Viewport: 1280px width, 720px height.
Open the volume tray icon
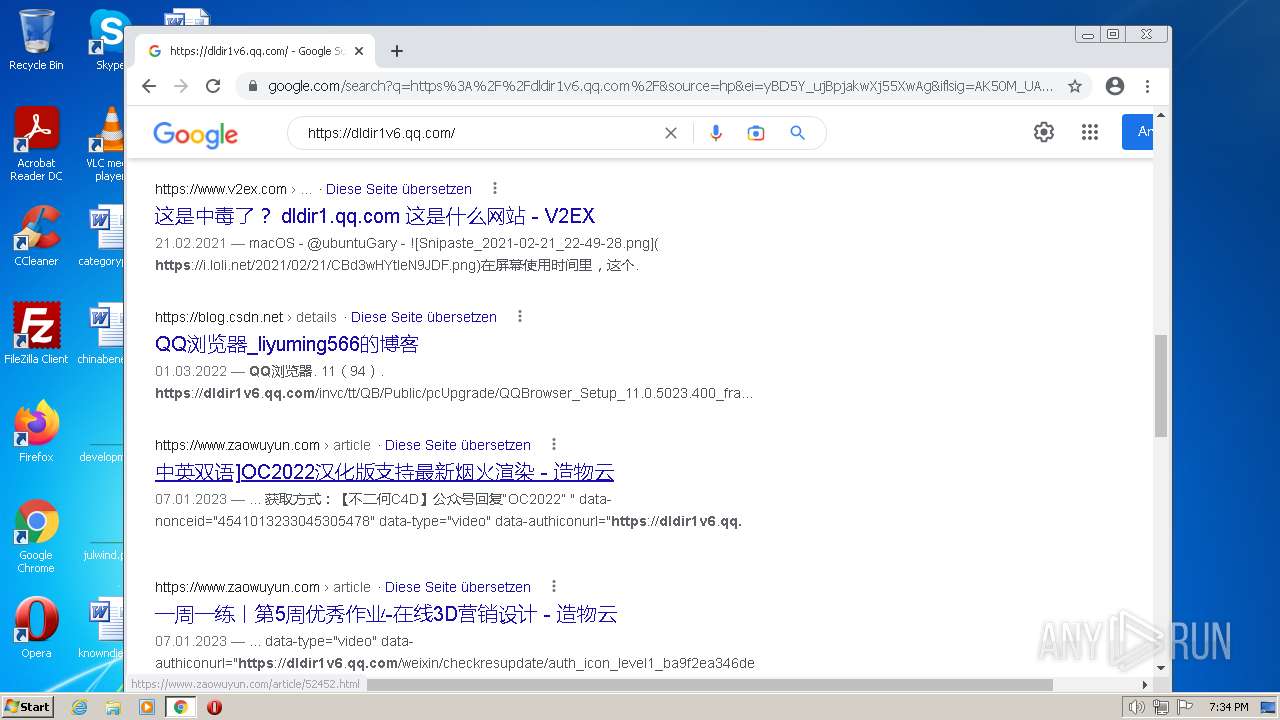tap(1137, 707)
